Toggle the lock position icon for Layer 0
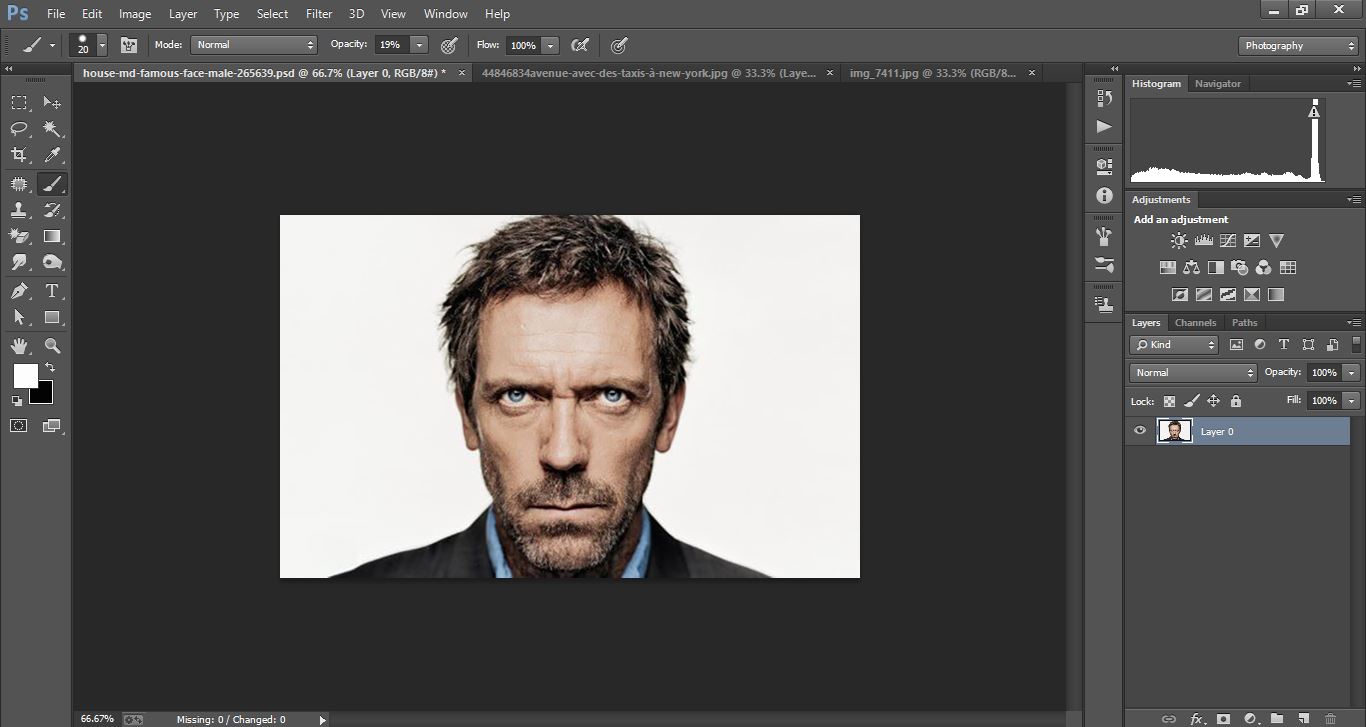The height and width of the screenshot is (727, 1366). tap(1213, 400)
